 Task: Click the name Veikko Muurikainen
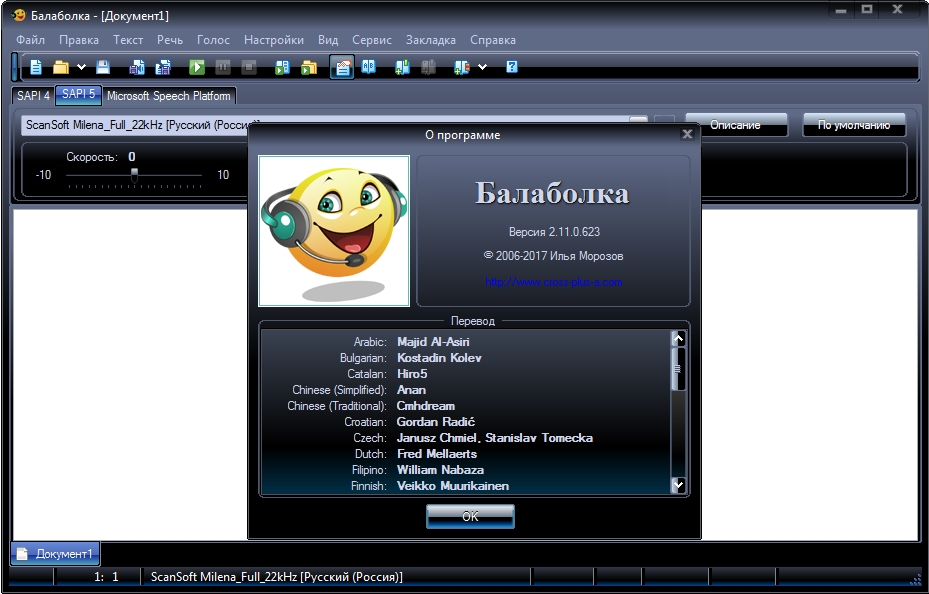pos(453,486)
